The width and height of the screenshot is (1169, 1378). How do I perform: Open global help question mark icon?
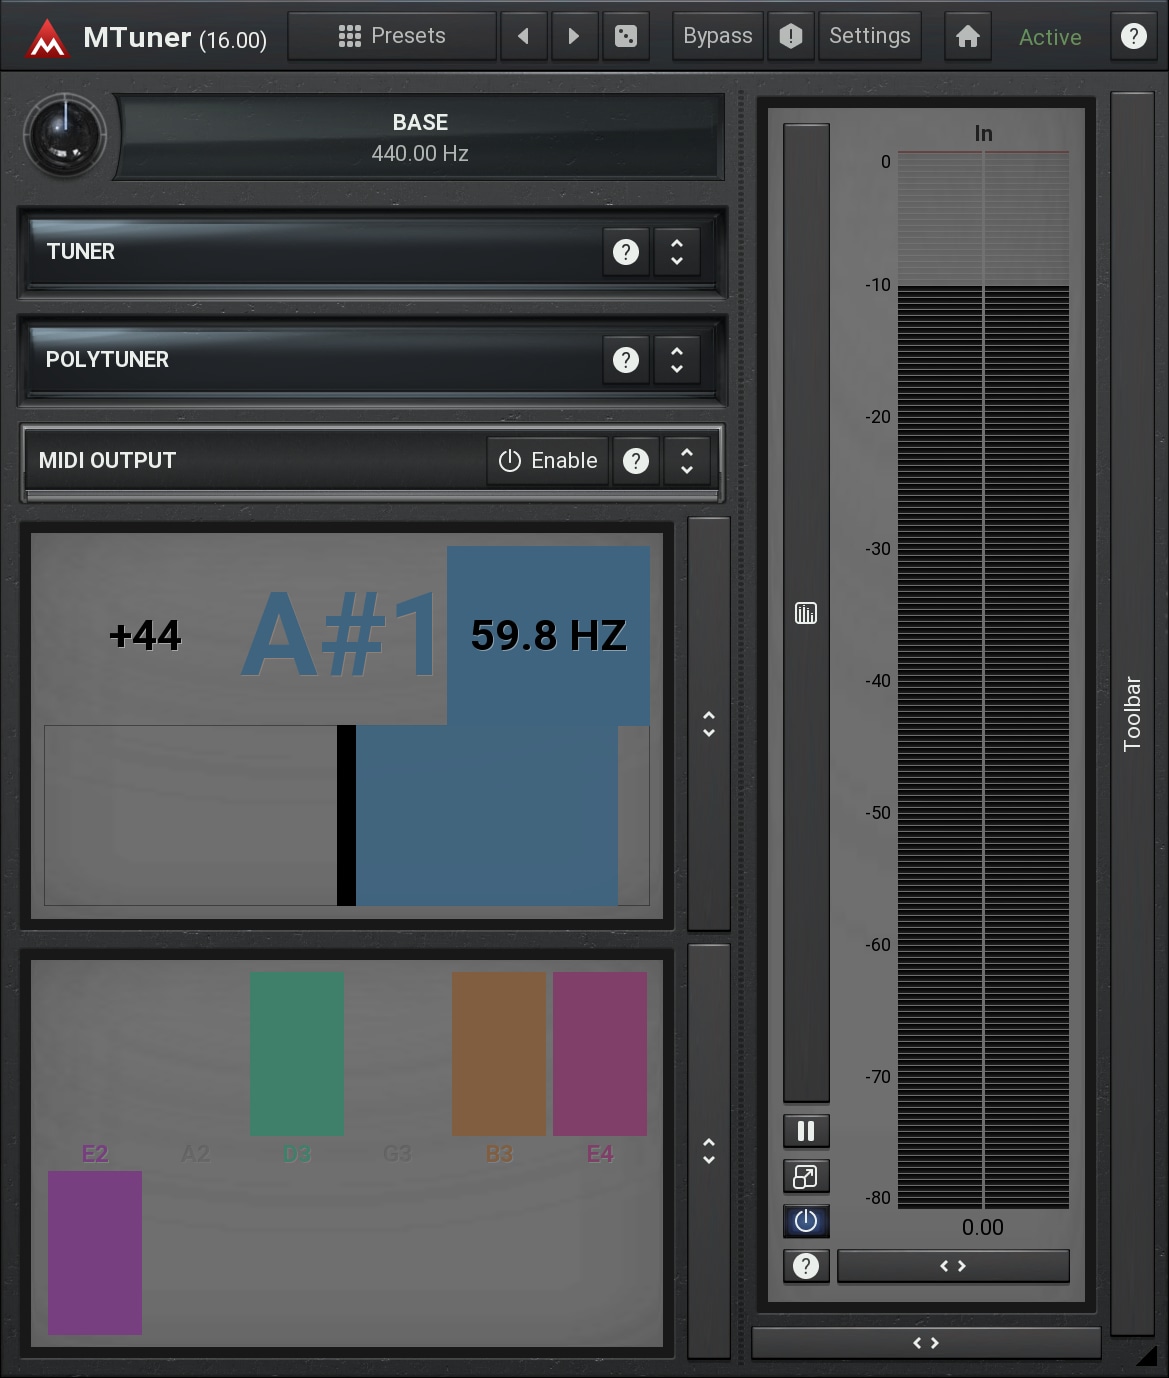pyautogui.click(x=1134, y=36)
